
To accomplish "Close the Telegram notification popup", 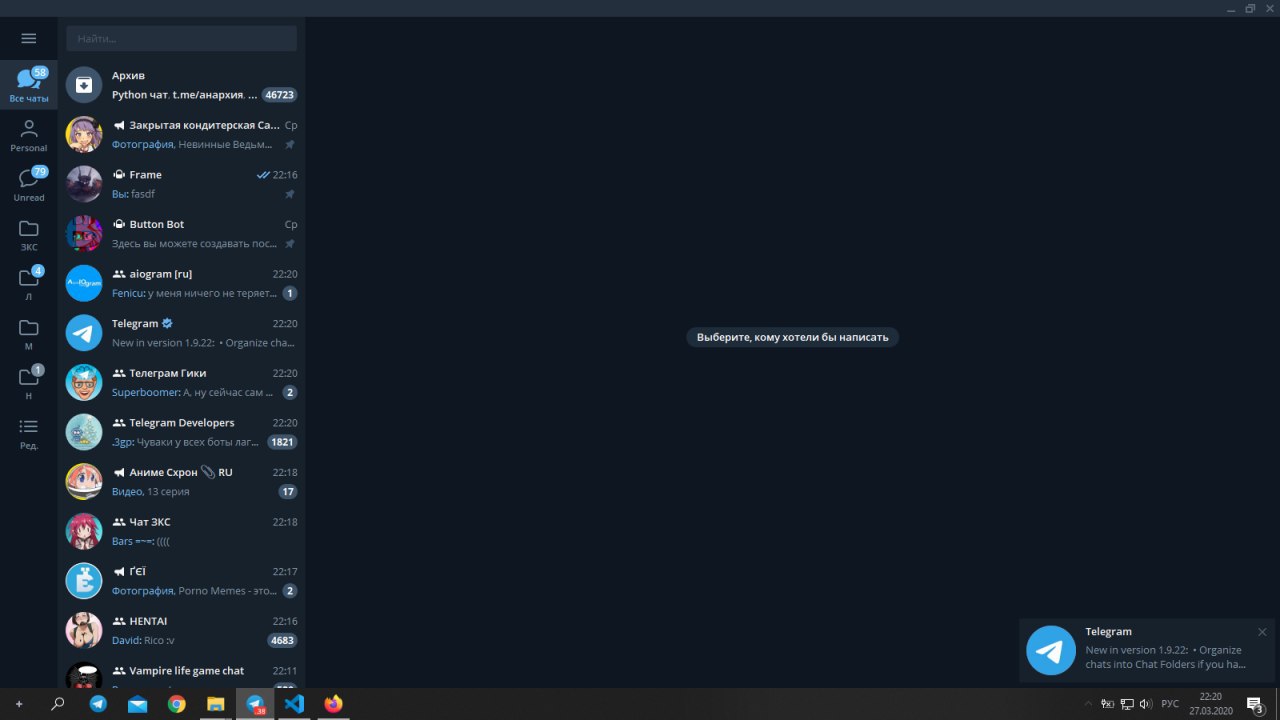I will click(x=1262, y=632).
